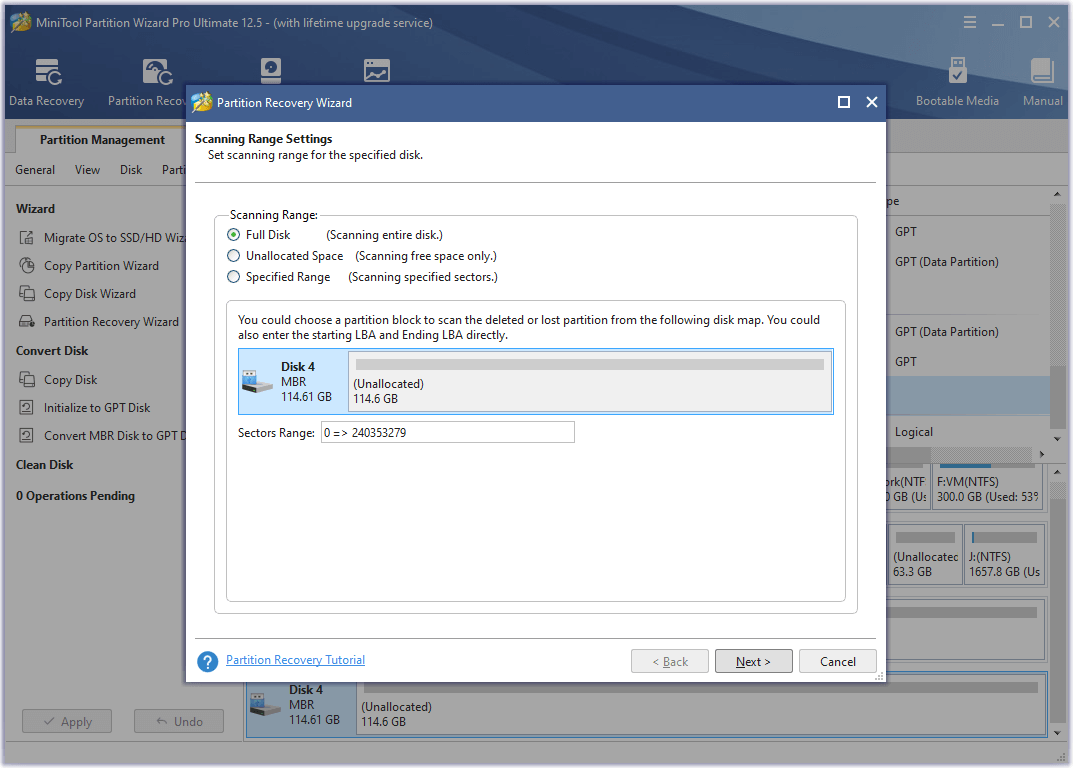Click the Convert Disk section header

tap(52, 350)
